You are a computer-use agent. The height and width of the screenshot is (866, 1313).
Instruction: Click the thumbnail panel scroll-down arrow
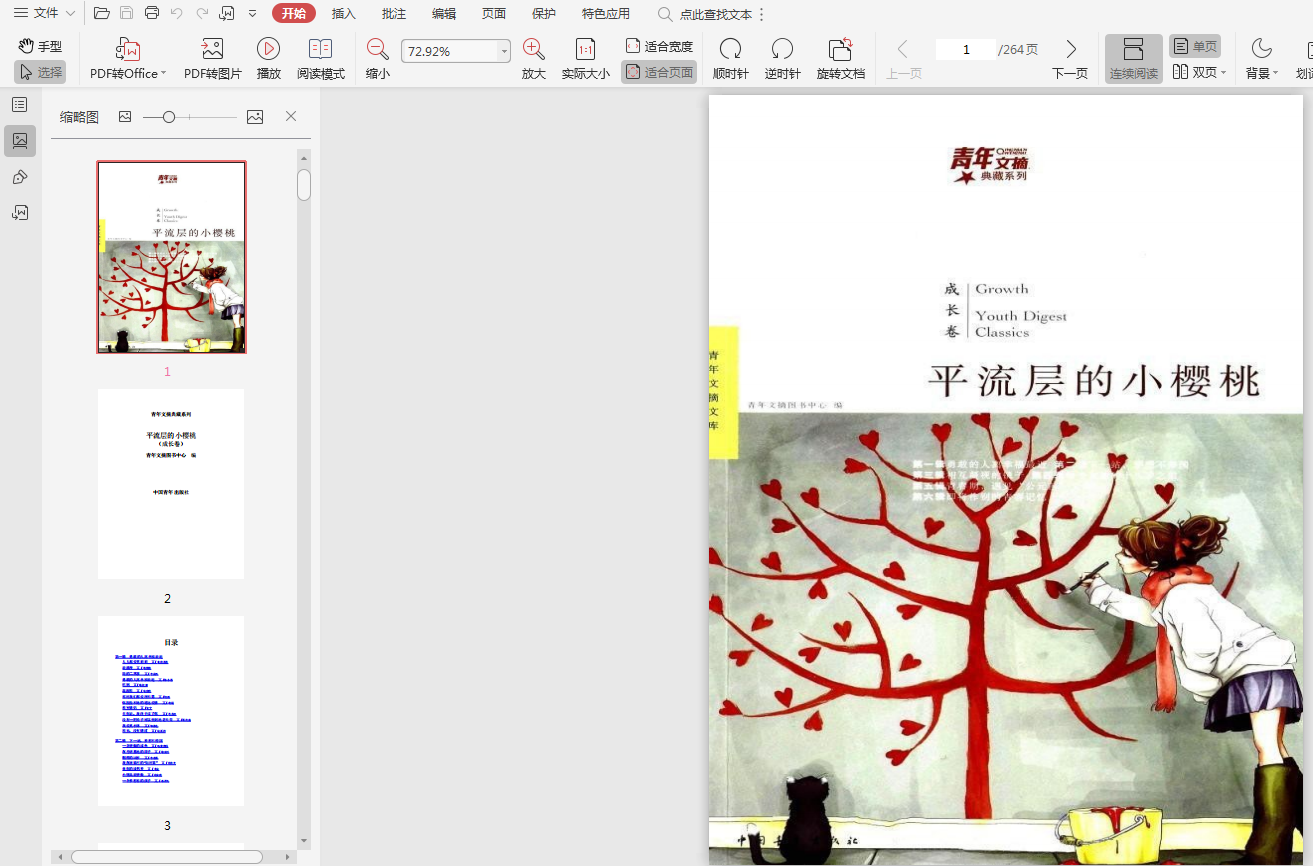click(x=304, y=841)
